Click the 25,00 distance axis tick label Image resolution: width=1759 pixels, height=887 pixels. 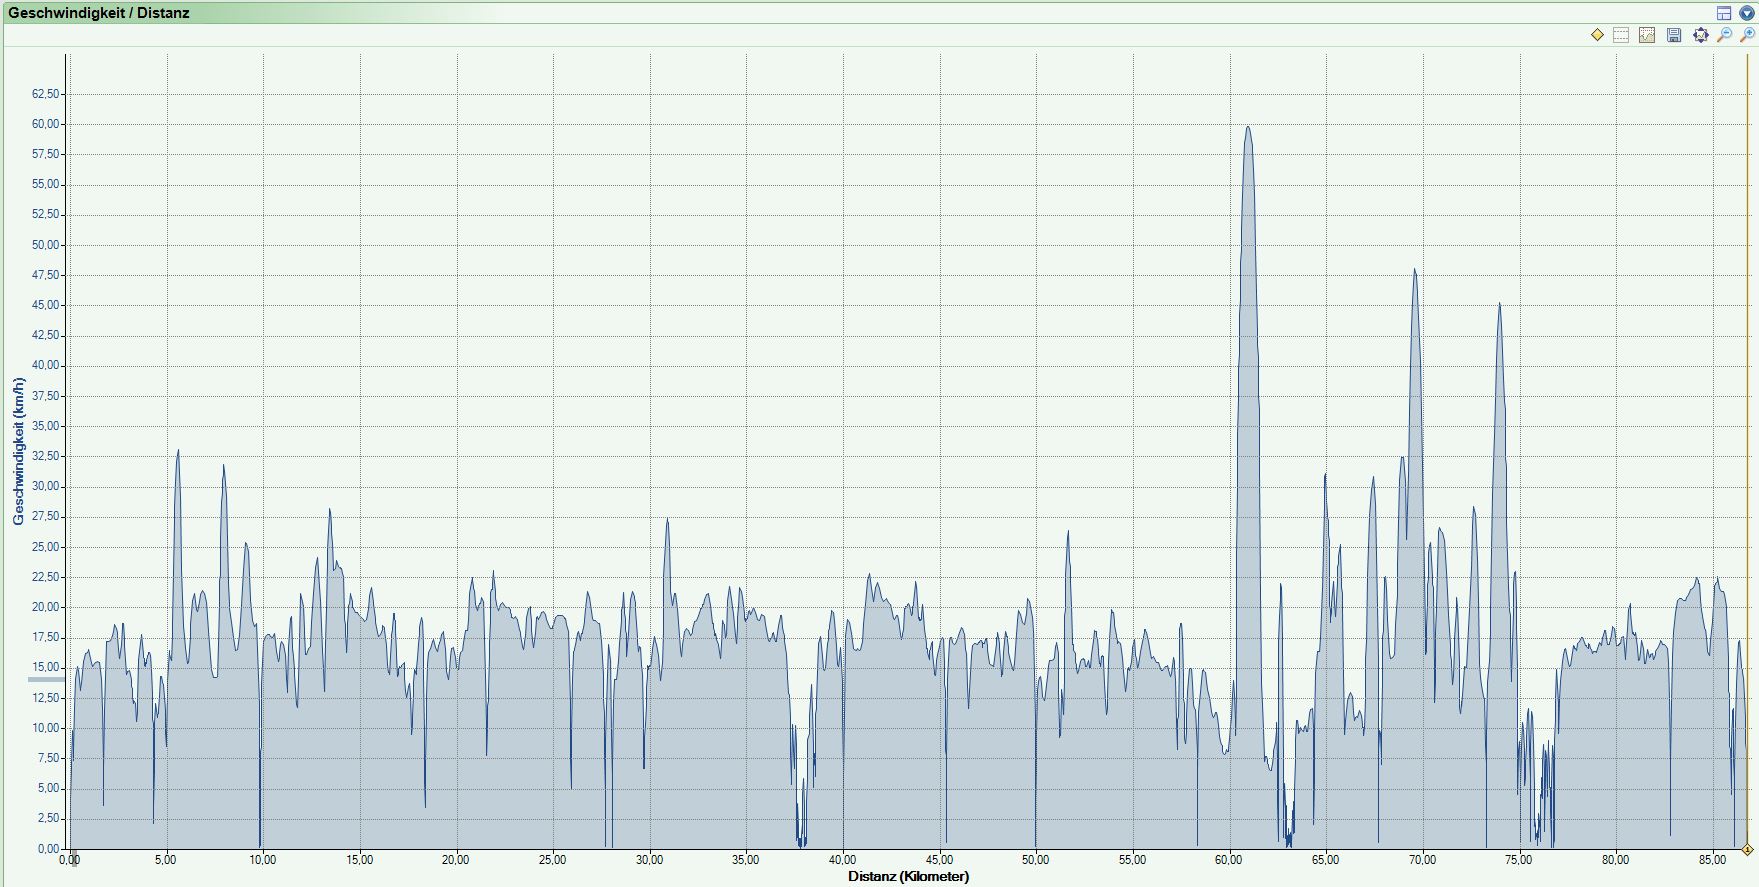[552, 860]
